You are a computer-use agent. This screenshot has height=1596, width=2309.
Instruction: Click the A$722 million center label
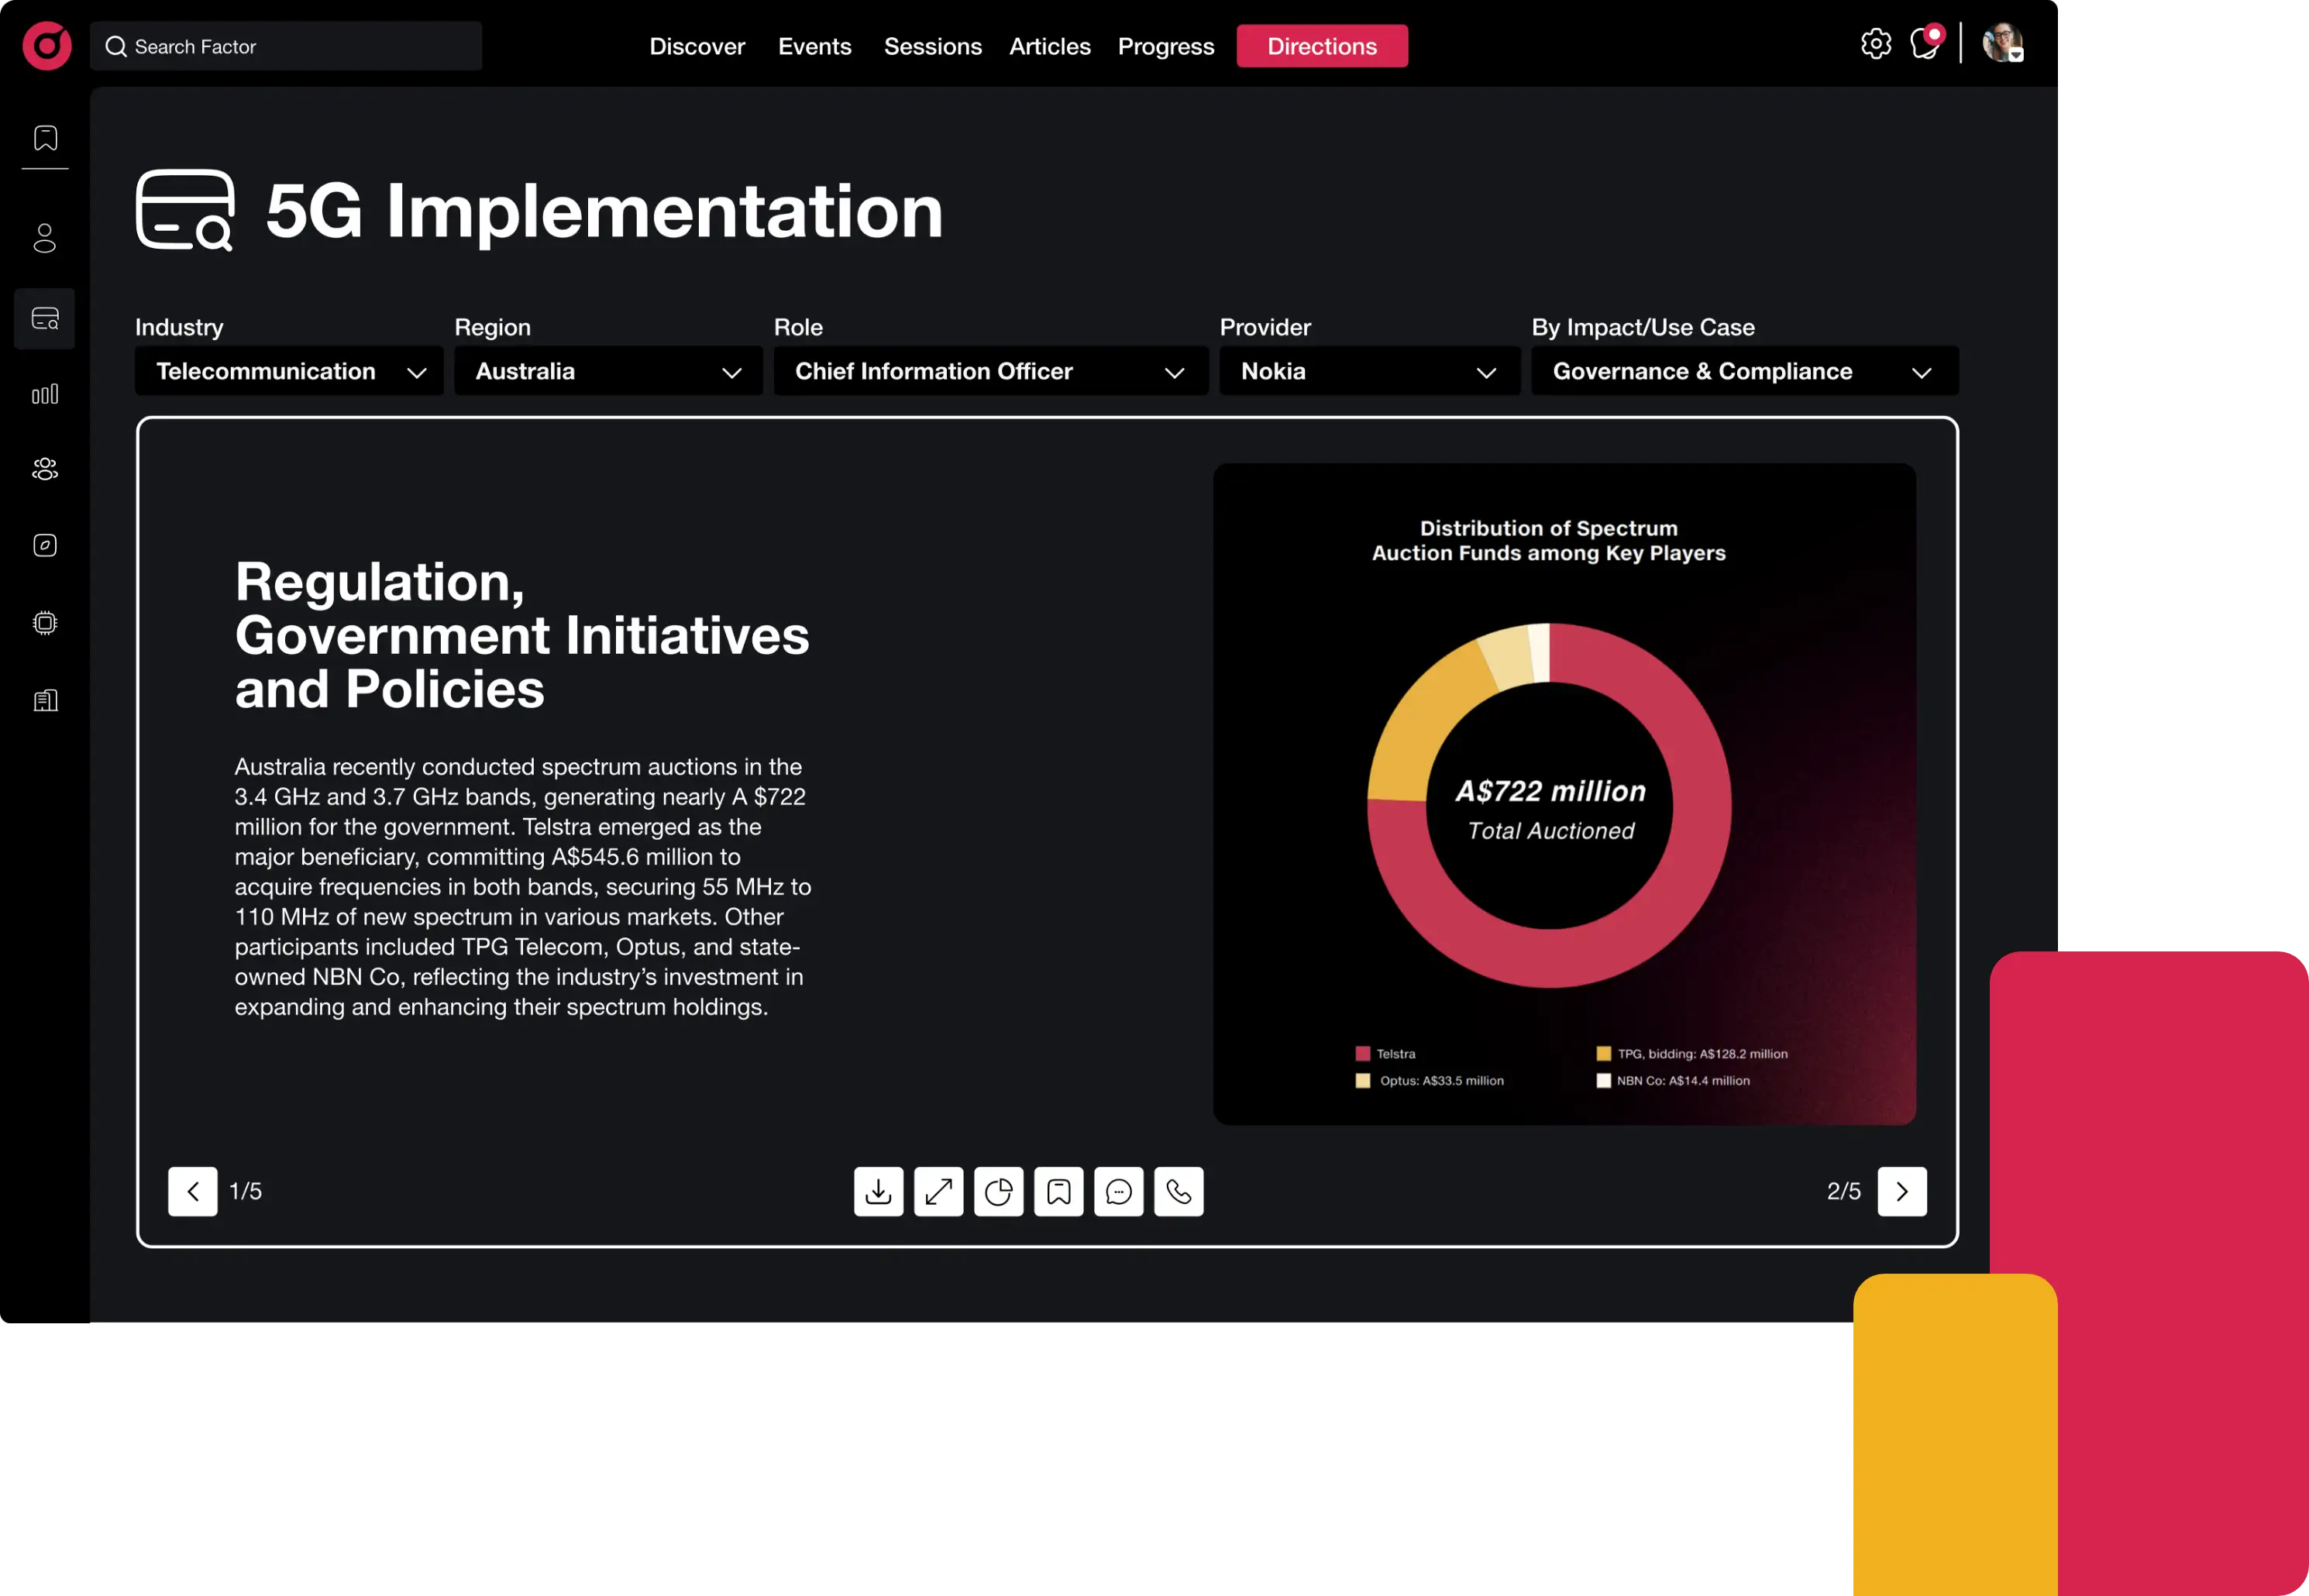tap(1550, 791)
